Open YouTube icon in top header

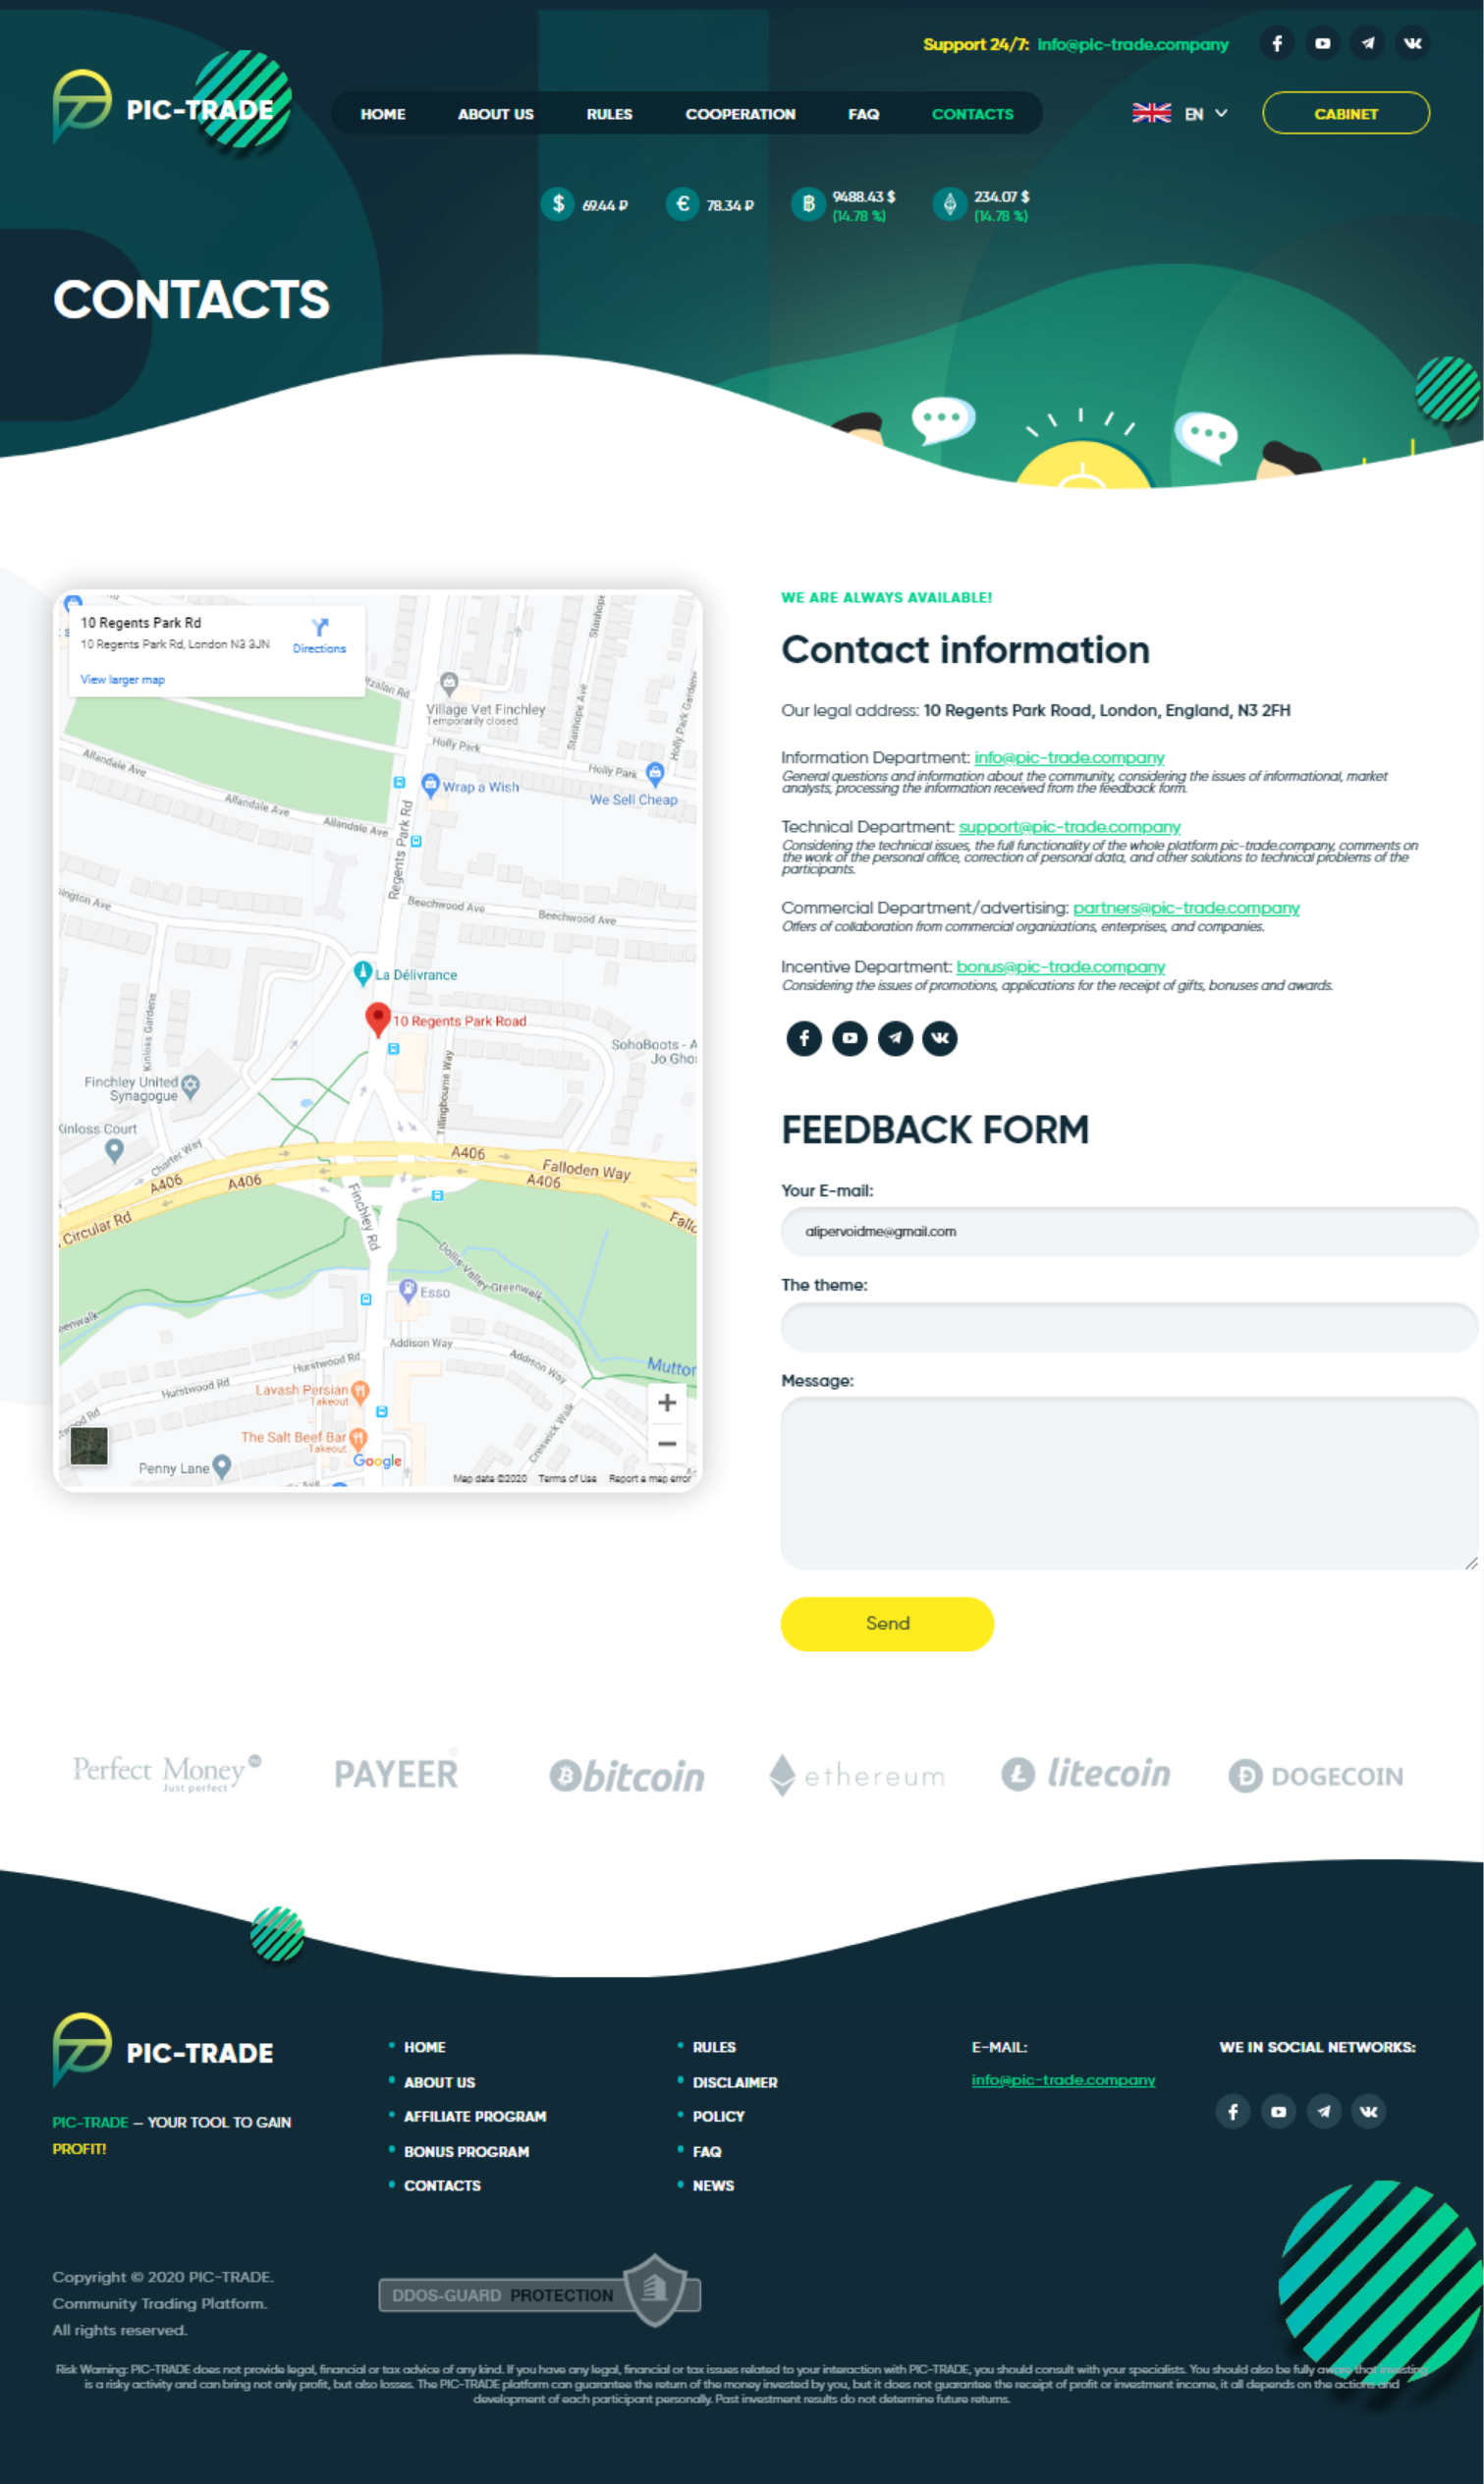click(1322, 44)
